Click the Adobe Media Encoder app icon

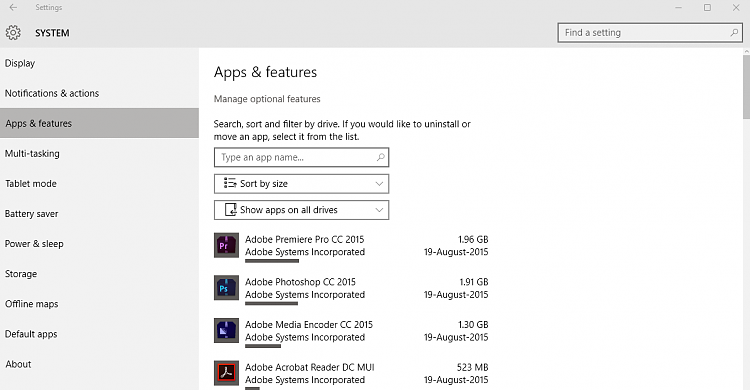point(226,331)
